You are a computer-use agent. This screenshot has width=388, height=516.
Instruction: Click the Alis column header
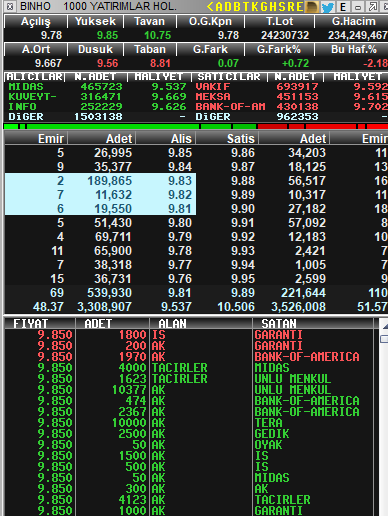tap(165, 138)
